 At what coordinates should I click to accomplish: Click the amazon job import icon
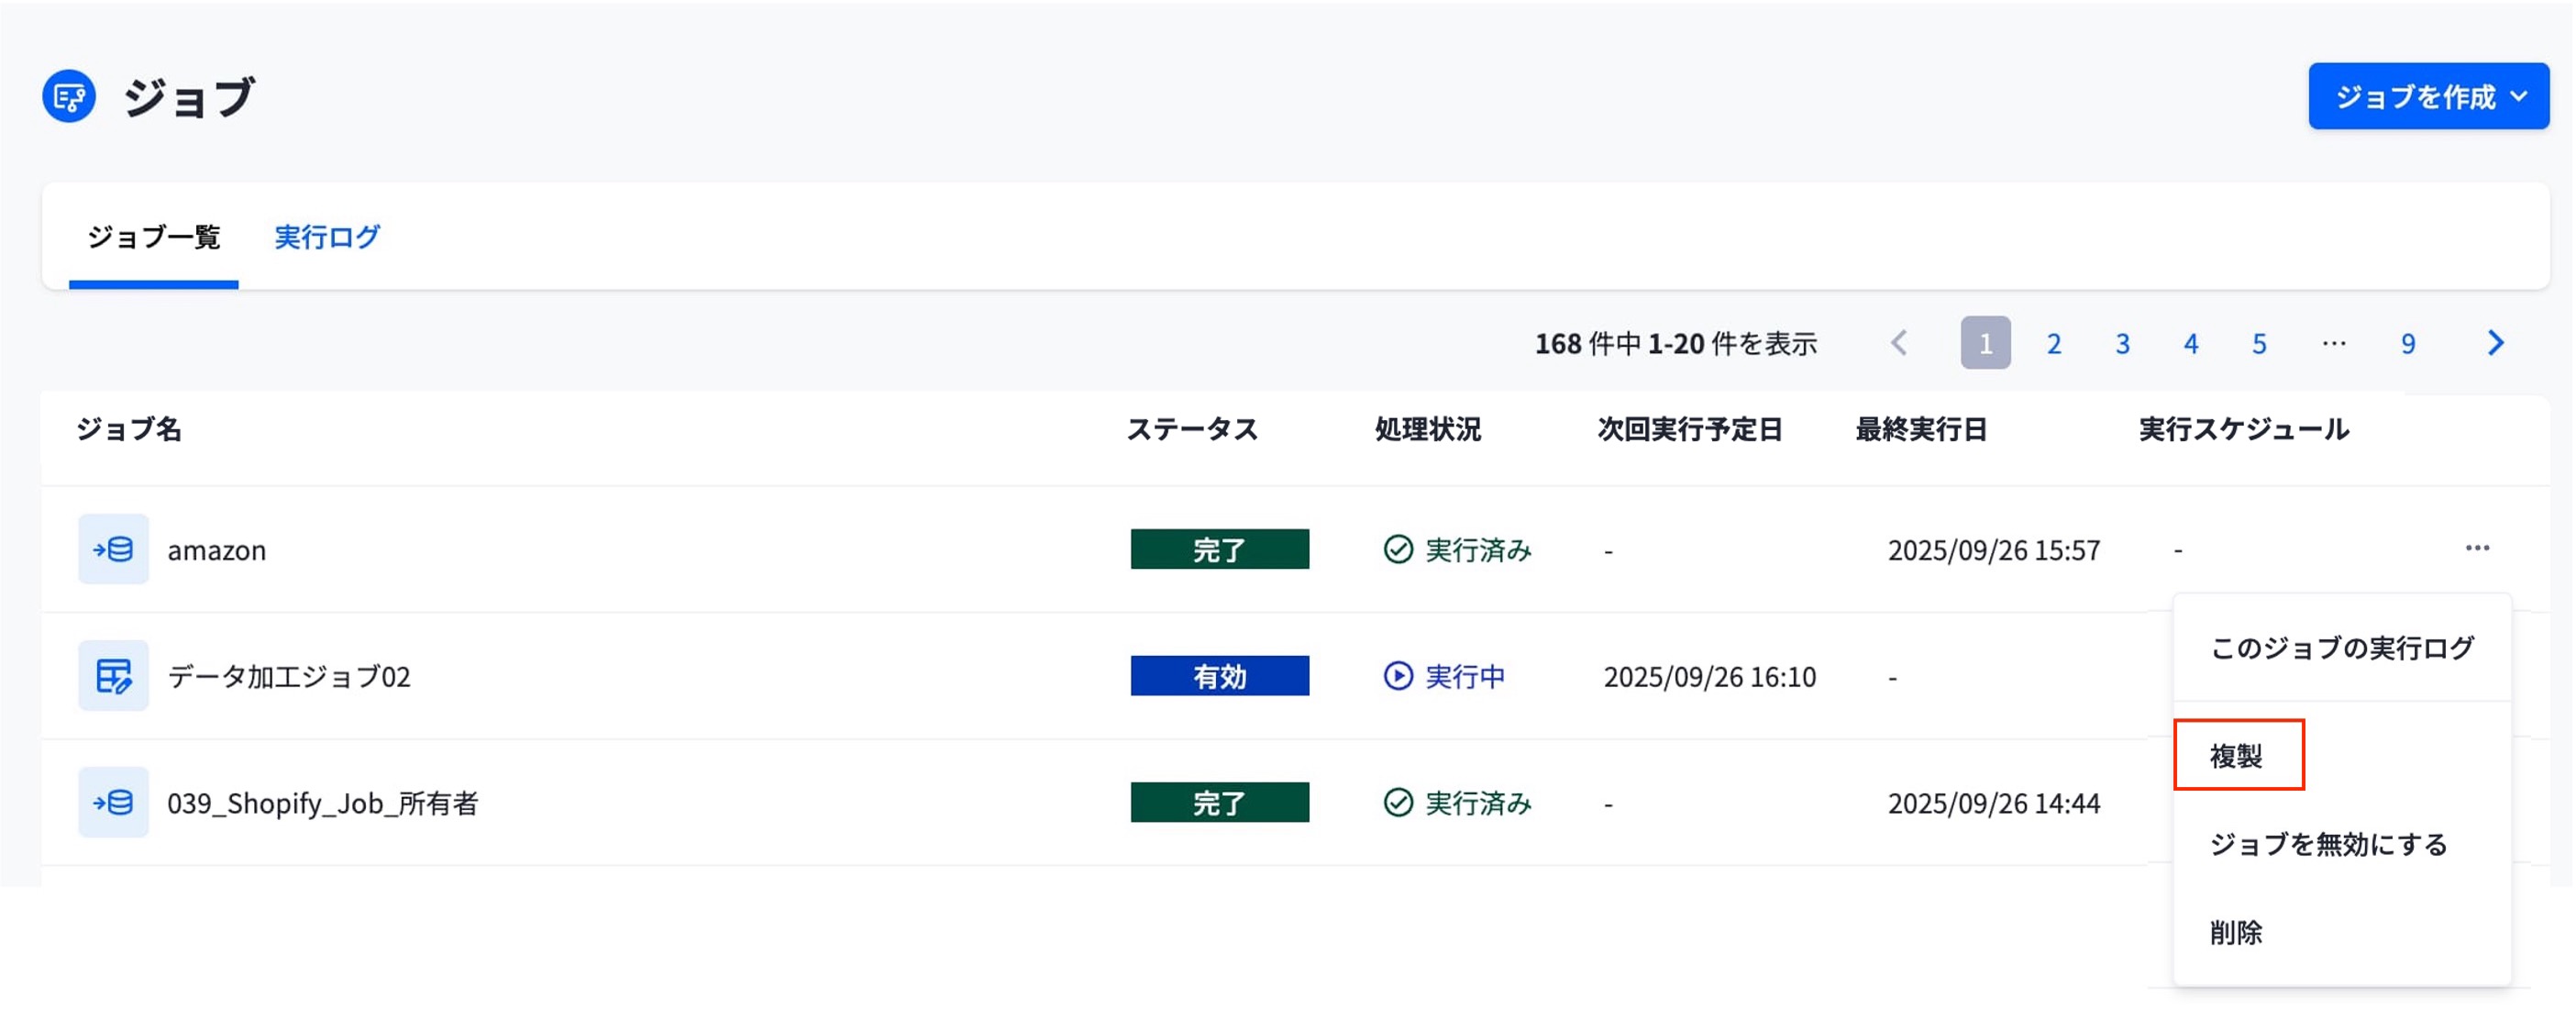point(113,549)
